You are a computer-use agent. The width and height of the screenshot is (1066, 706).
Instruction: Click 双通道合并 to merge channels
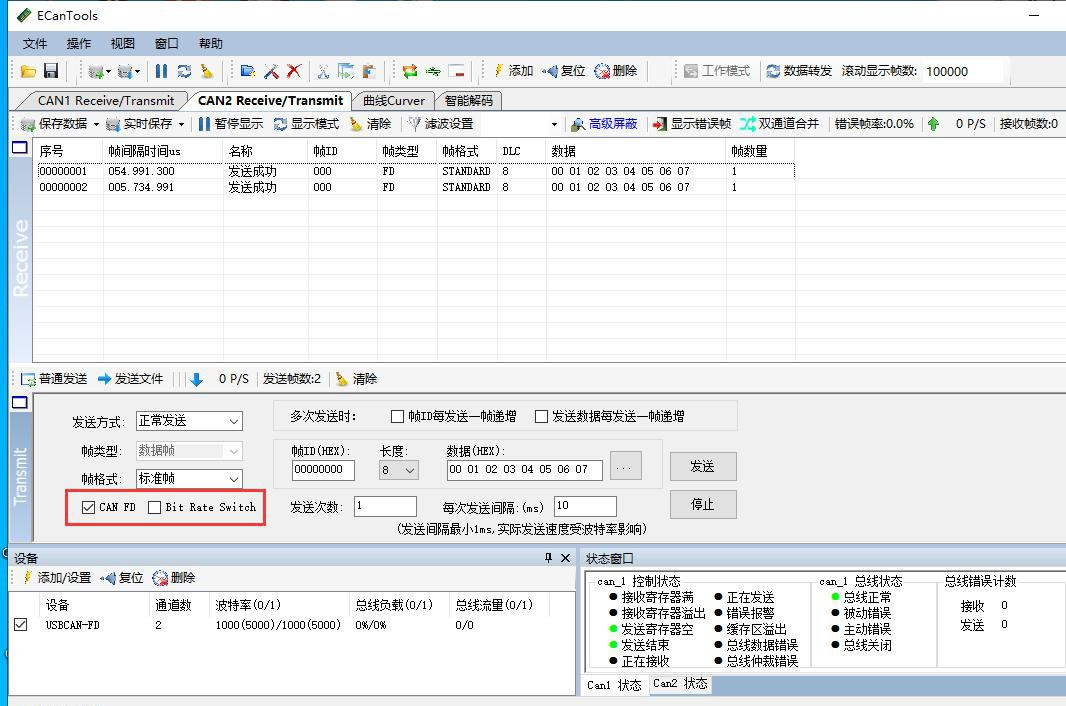point(779,124)
